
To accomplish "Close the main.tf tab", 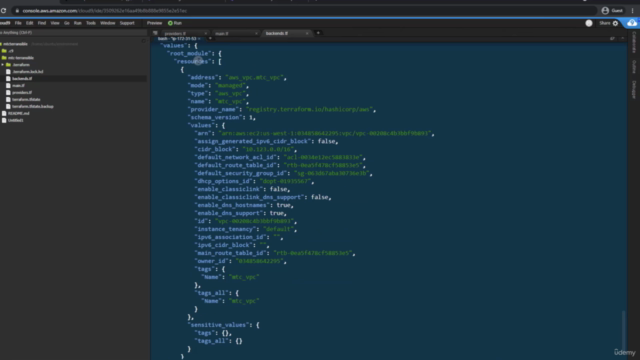I will pos(256,33).
